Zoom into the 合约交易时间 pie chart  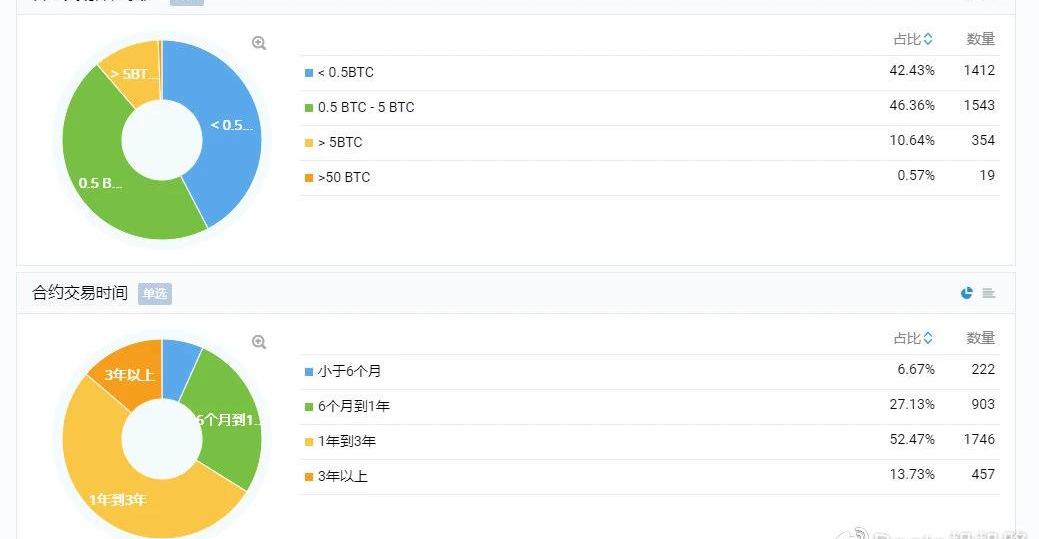point(259,342)
